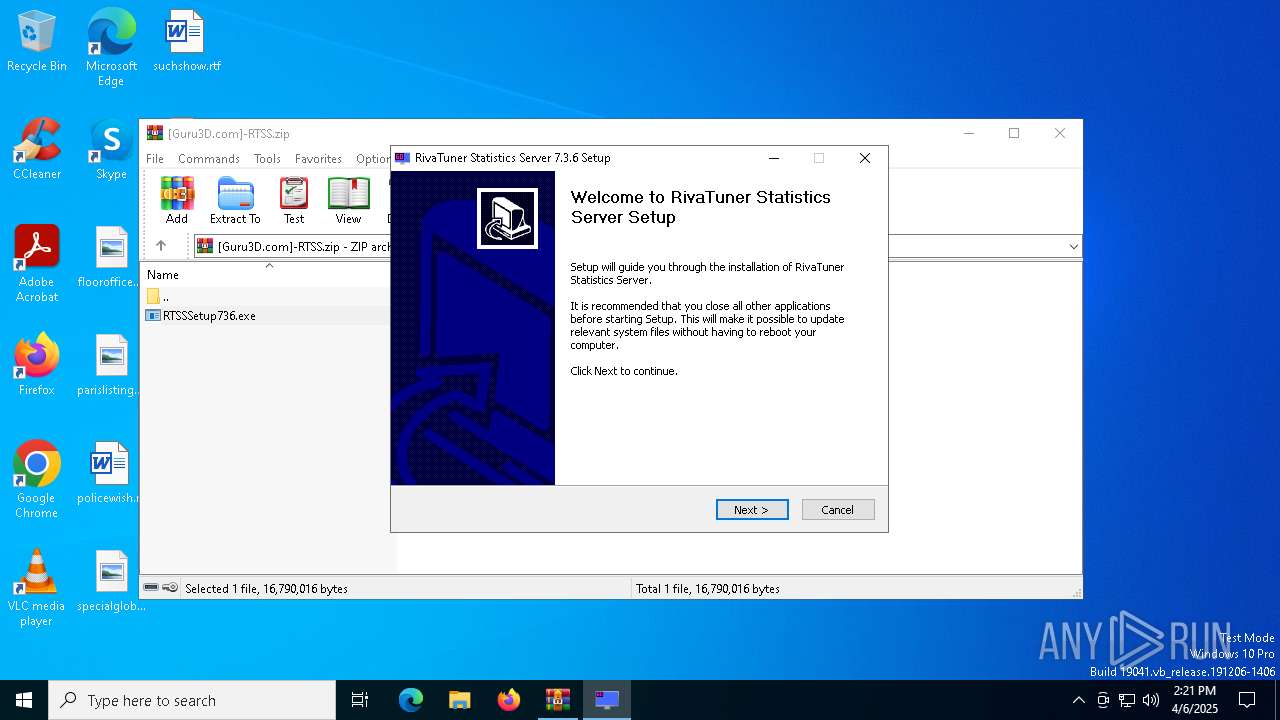Open Adobe Acrobat desktop shortcut
Image resolution: width=1280 pixels, height=720 pixels.
[37, 264]
